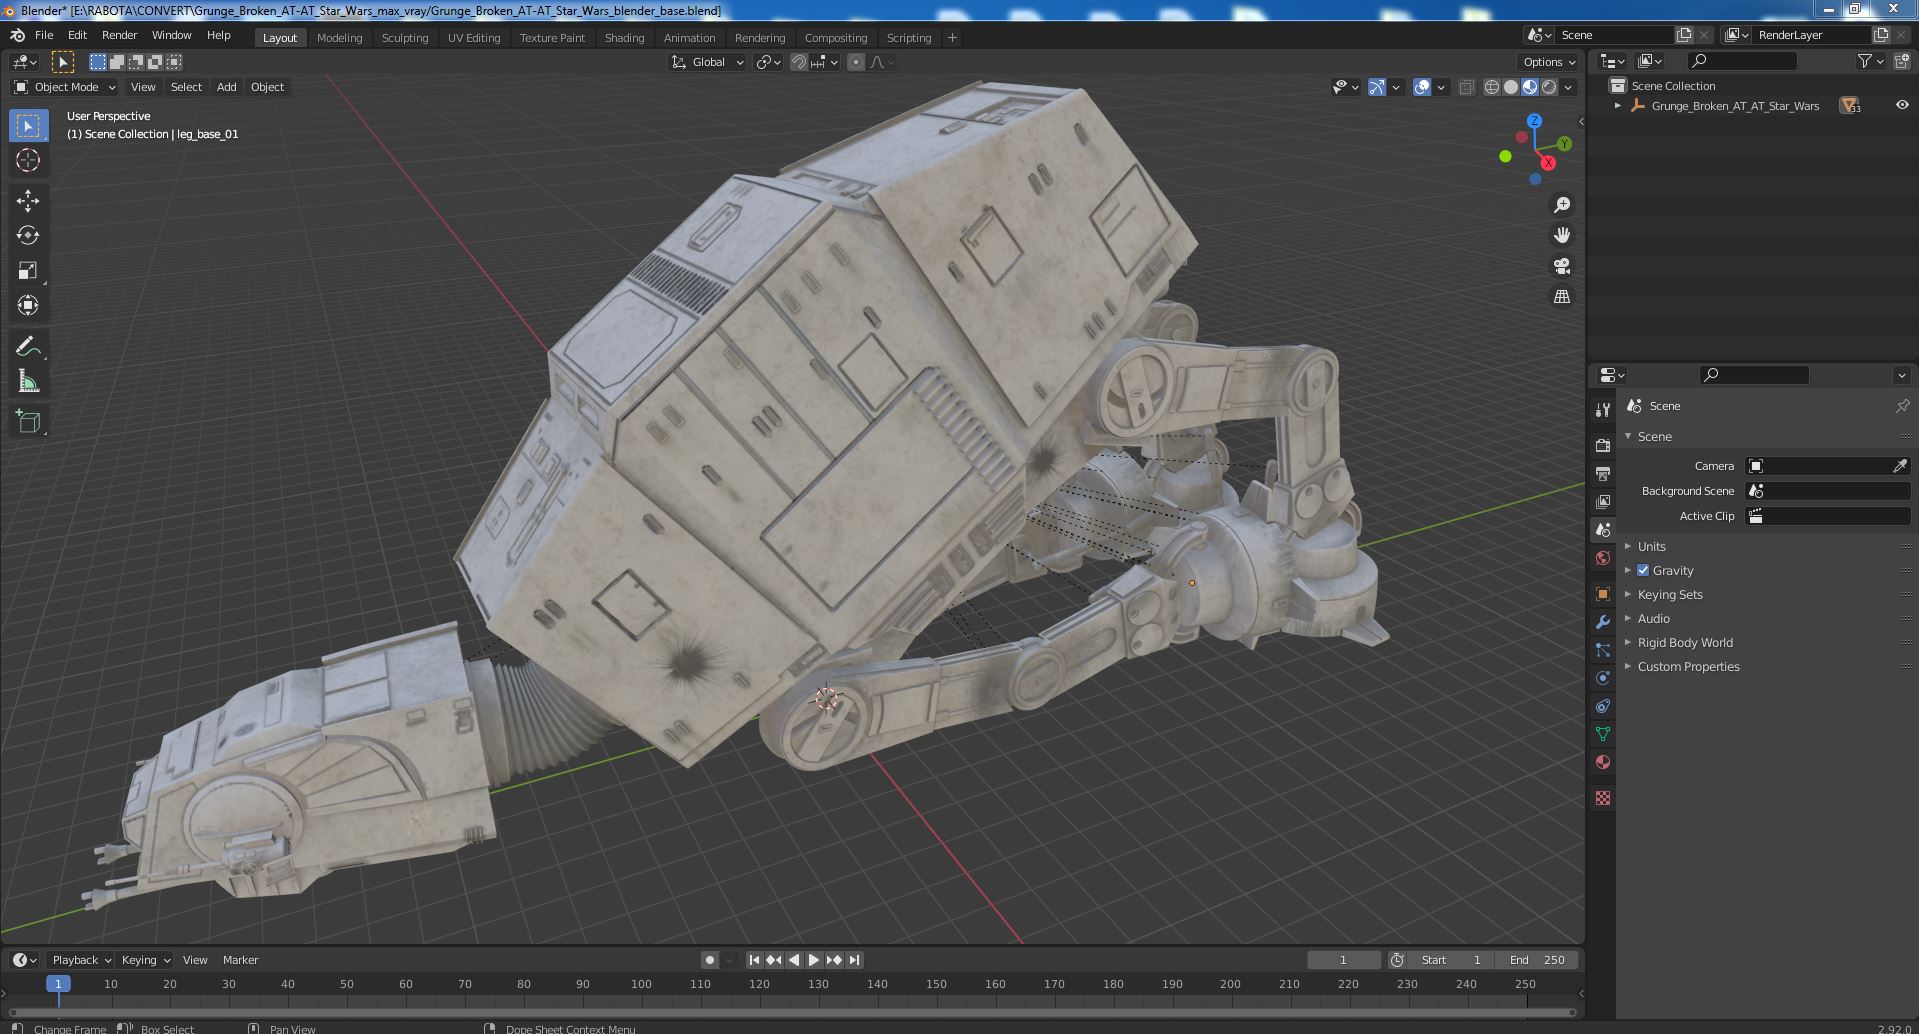Open the Object properties tab
Viewport: 1919px width, 1034px height.
pos(1603,594)
